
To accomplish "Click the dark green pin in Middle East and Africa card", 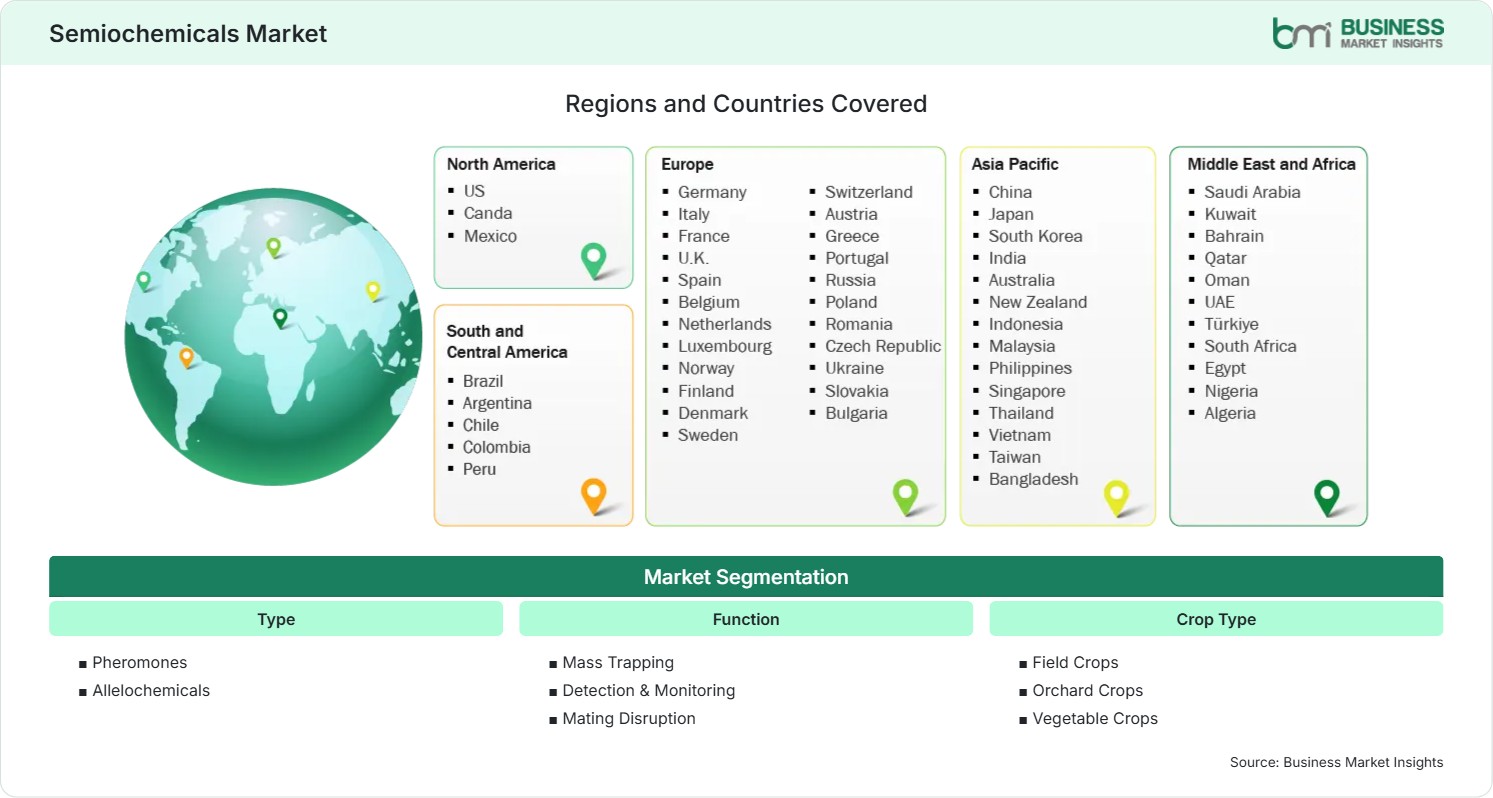I will click(x=1327, y=498).
